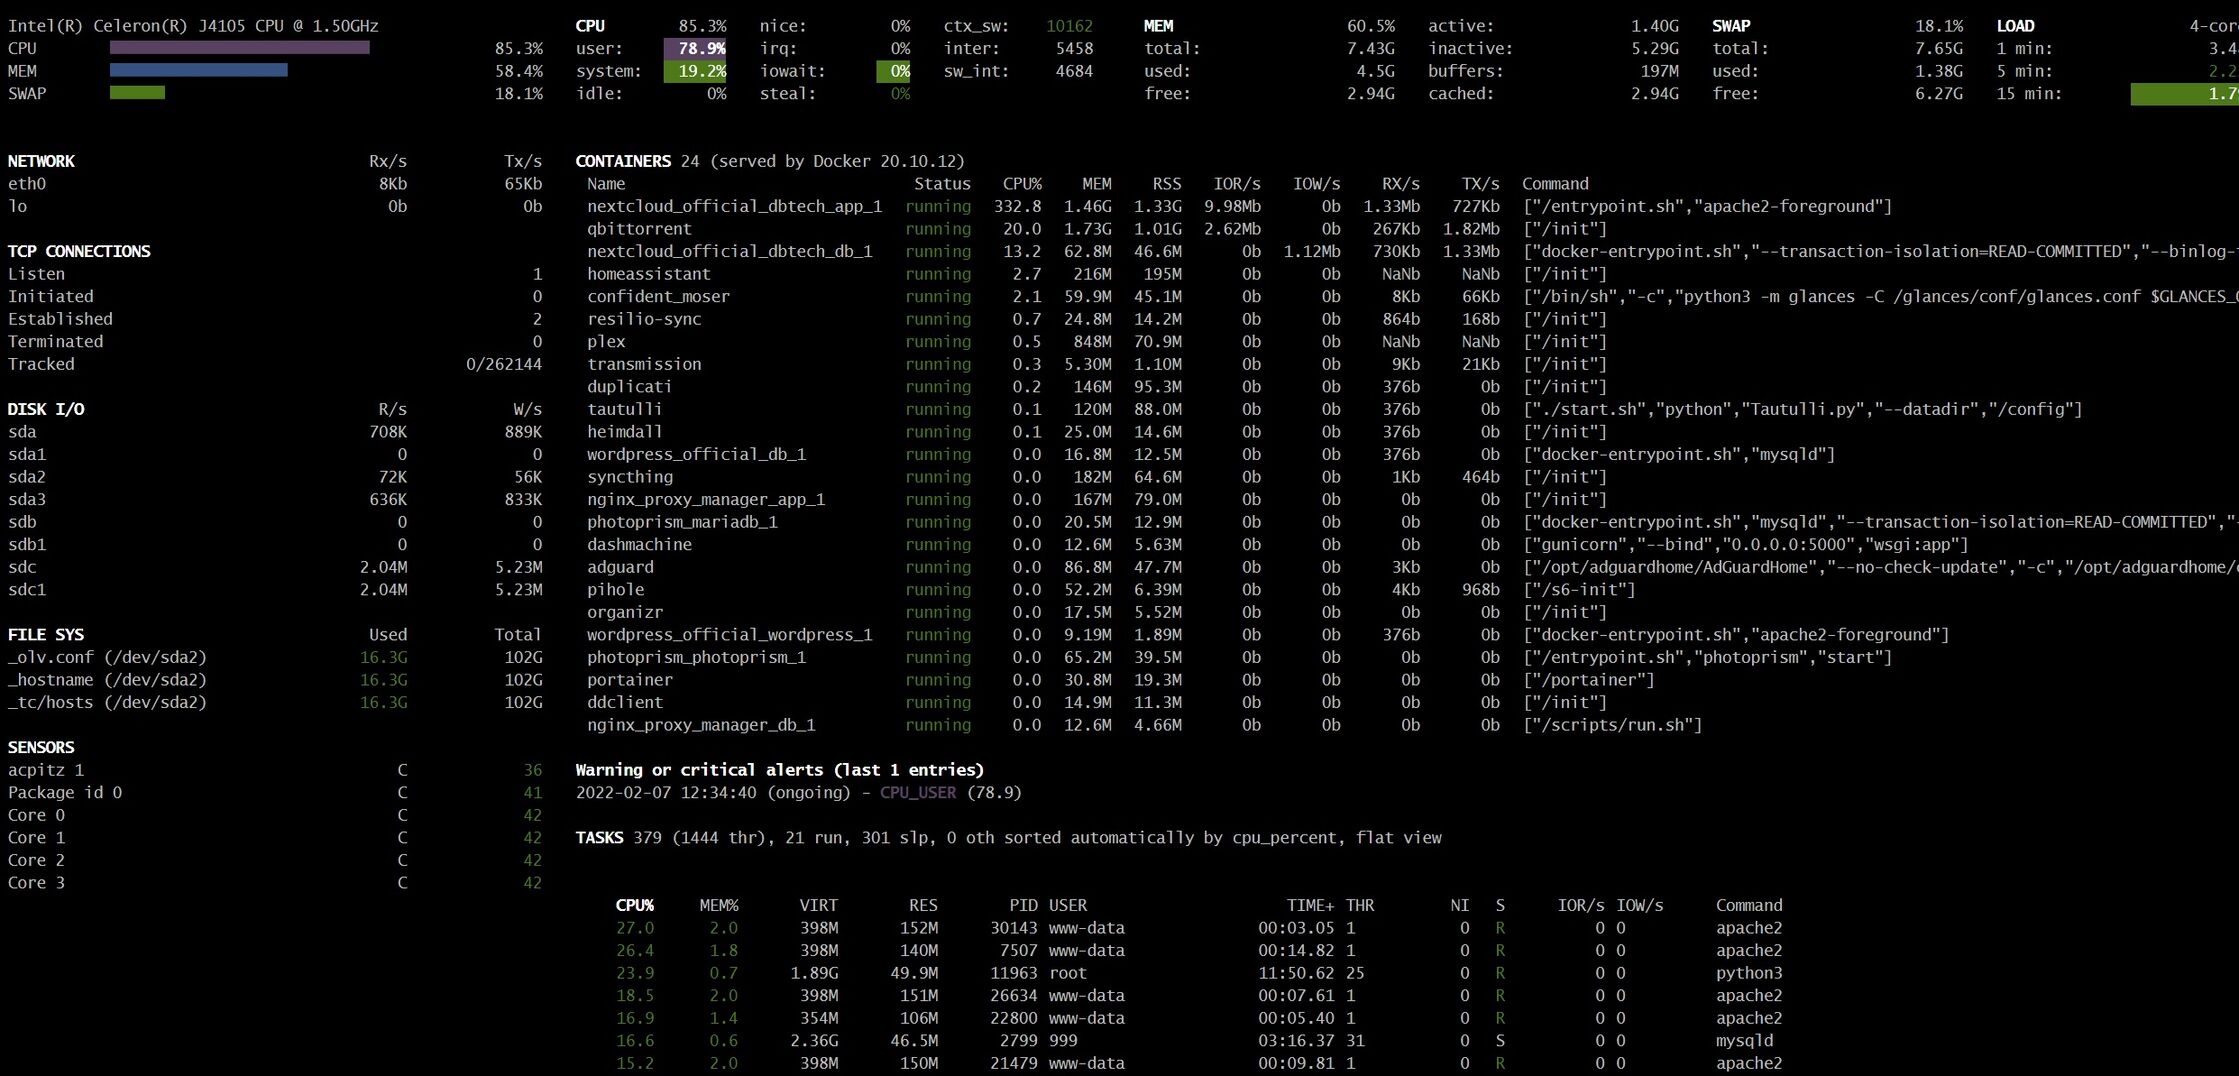Select the ddclient container name
This screenshot has height=1076, width=2239.
[x=625, y=702]
